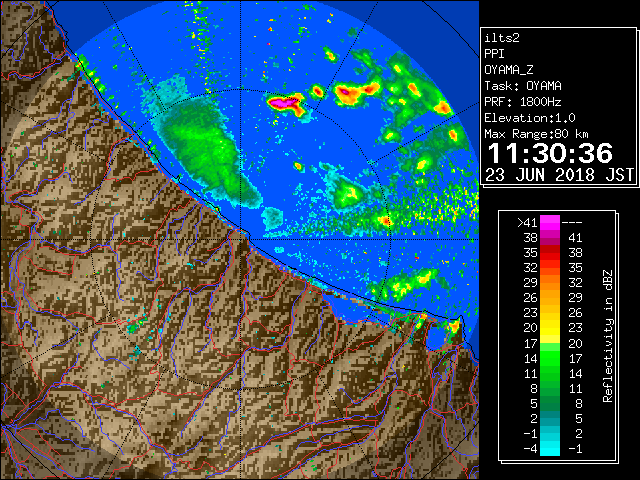
Task: Pick the teal 2 to 5 dBZ band
Action: 550,419
